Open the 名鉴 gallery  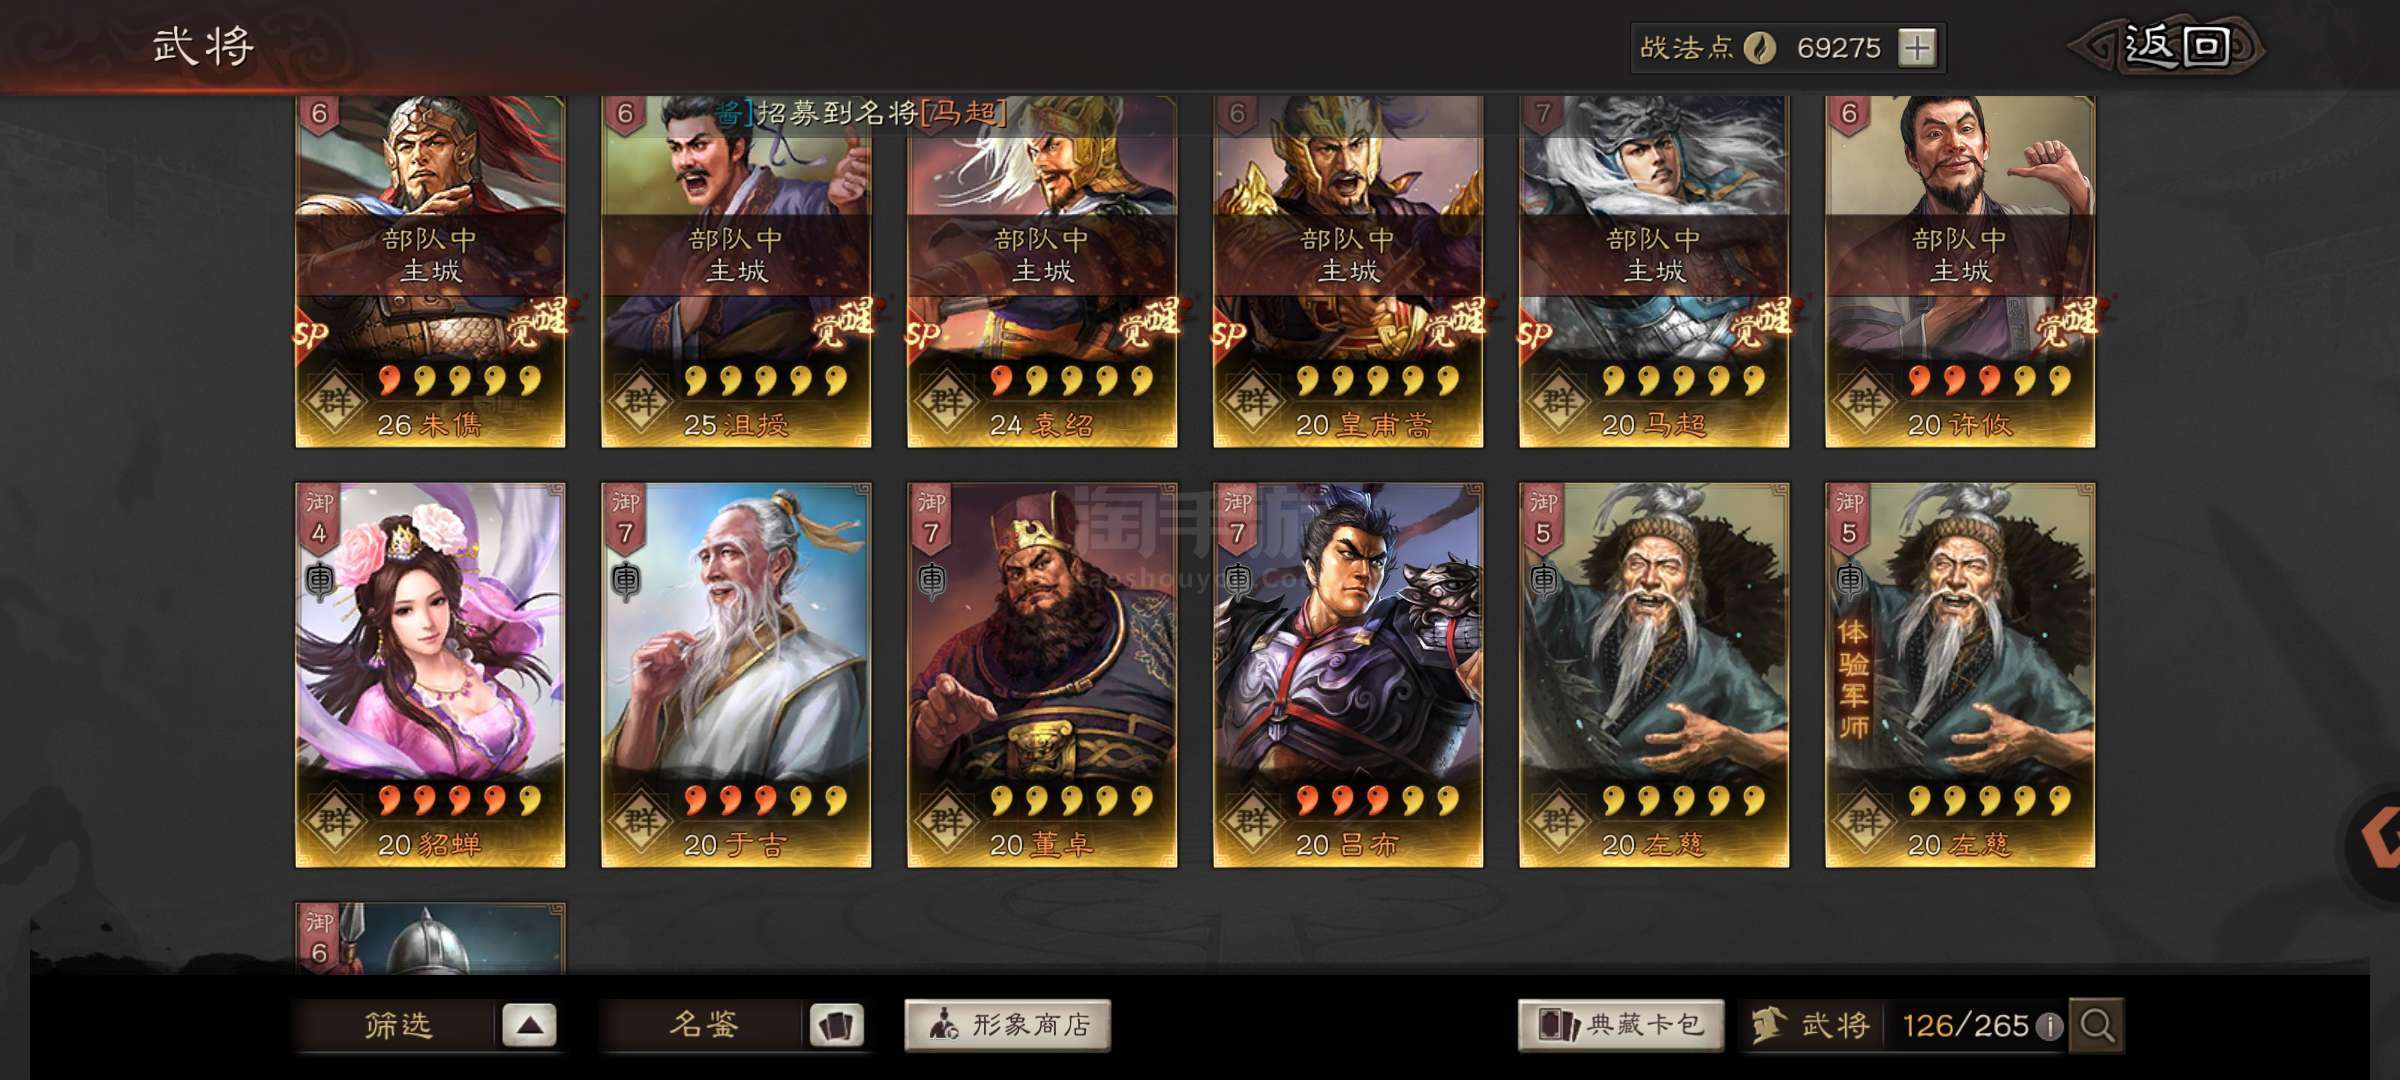click(703, 1025)
